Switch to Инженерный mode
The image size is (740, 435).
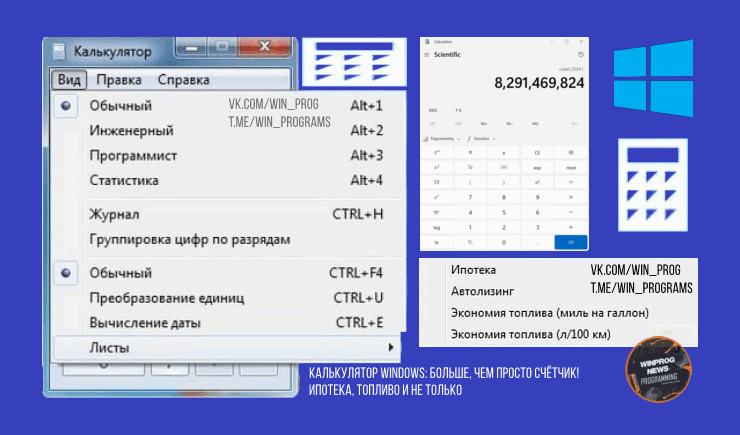coord(228,130)
